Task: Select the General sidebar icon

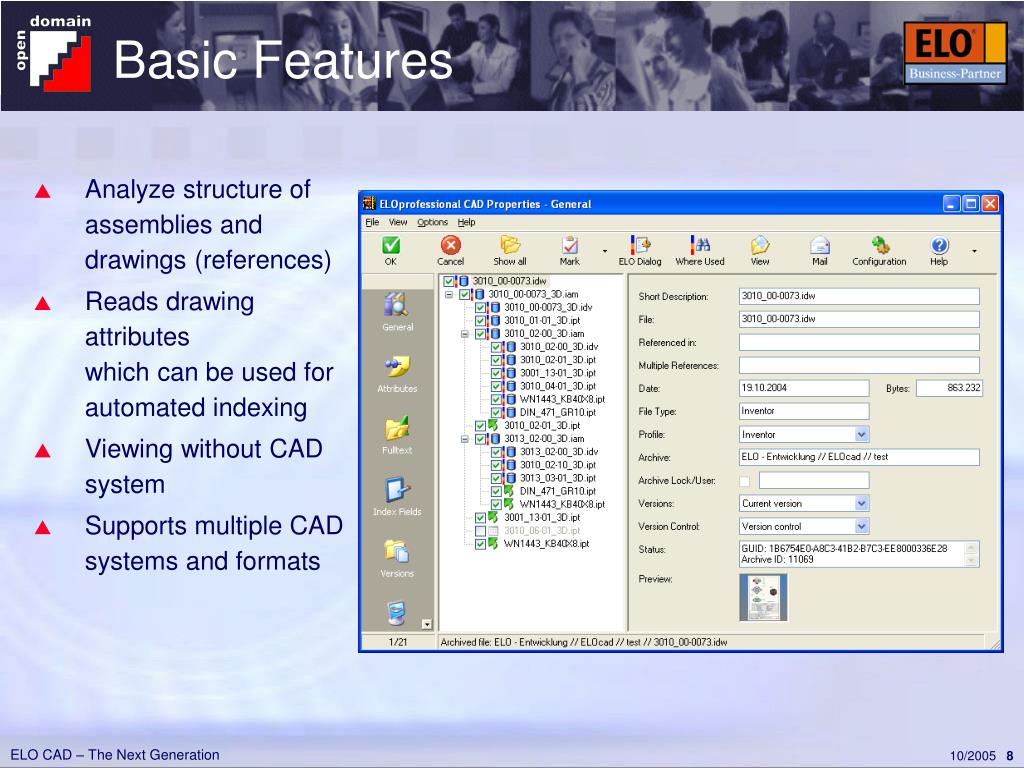Action: click(396, 304)
